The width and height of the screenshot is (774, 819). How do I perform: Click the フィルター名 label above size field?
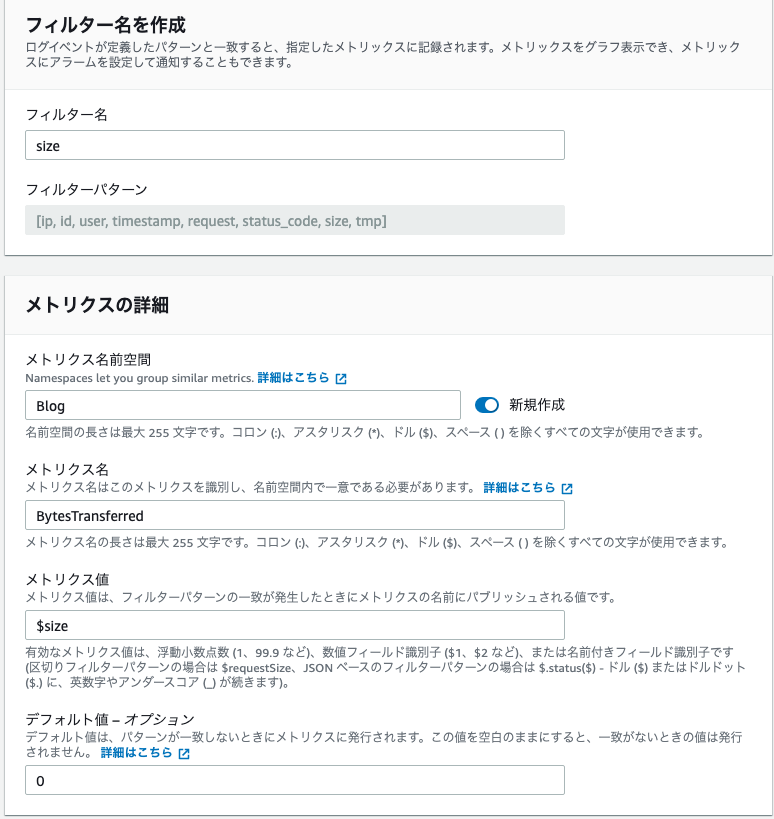coord(66,114)
